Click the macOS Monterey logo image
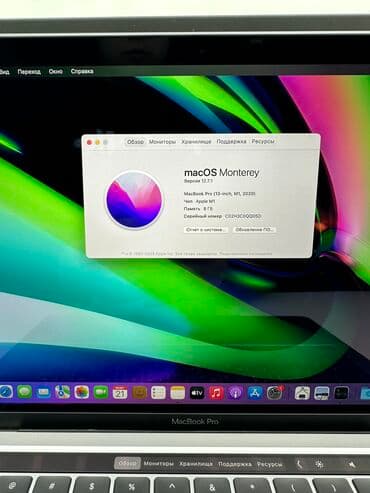Image resolution: width=370 pixels, height=493 pixels. click(x=134, y=200)
